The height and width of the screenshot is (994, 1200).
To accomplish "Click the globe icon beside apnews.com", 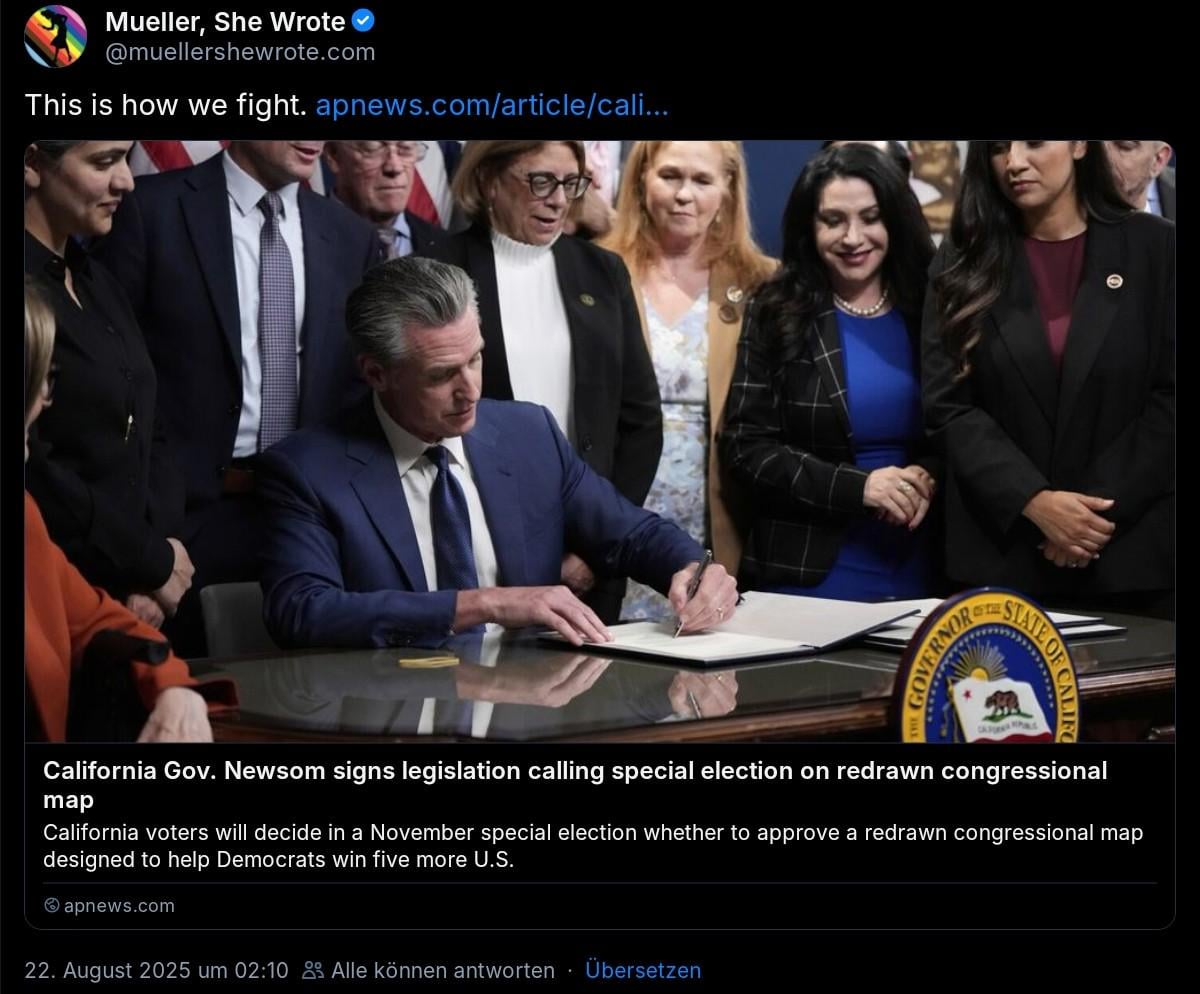I will coord(52,905).
